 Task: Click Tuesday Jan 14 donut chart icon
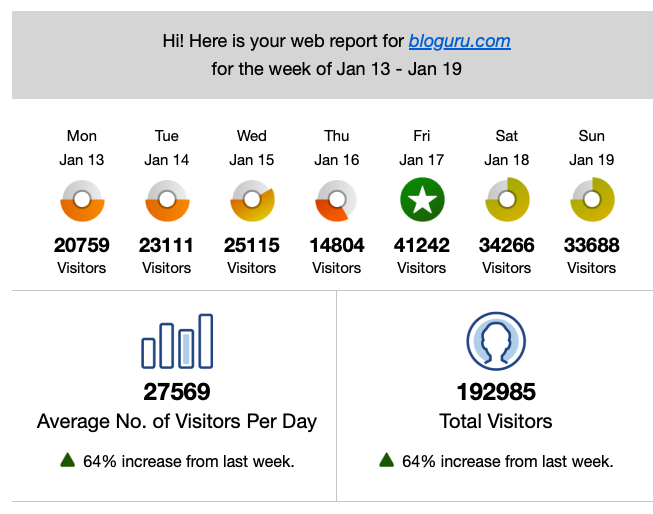(x=167, y=200)
